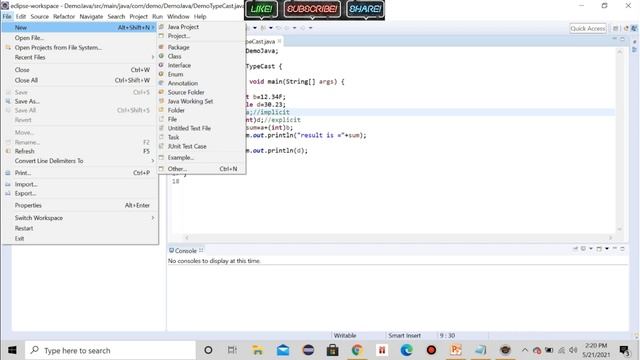Open the Search menu
Screen dimensions: 640x360
(x=116, y=16)
